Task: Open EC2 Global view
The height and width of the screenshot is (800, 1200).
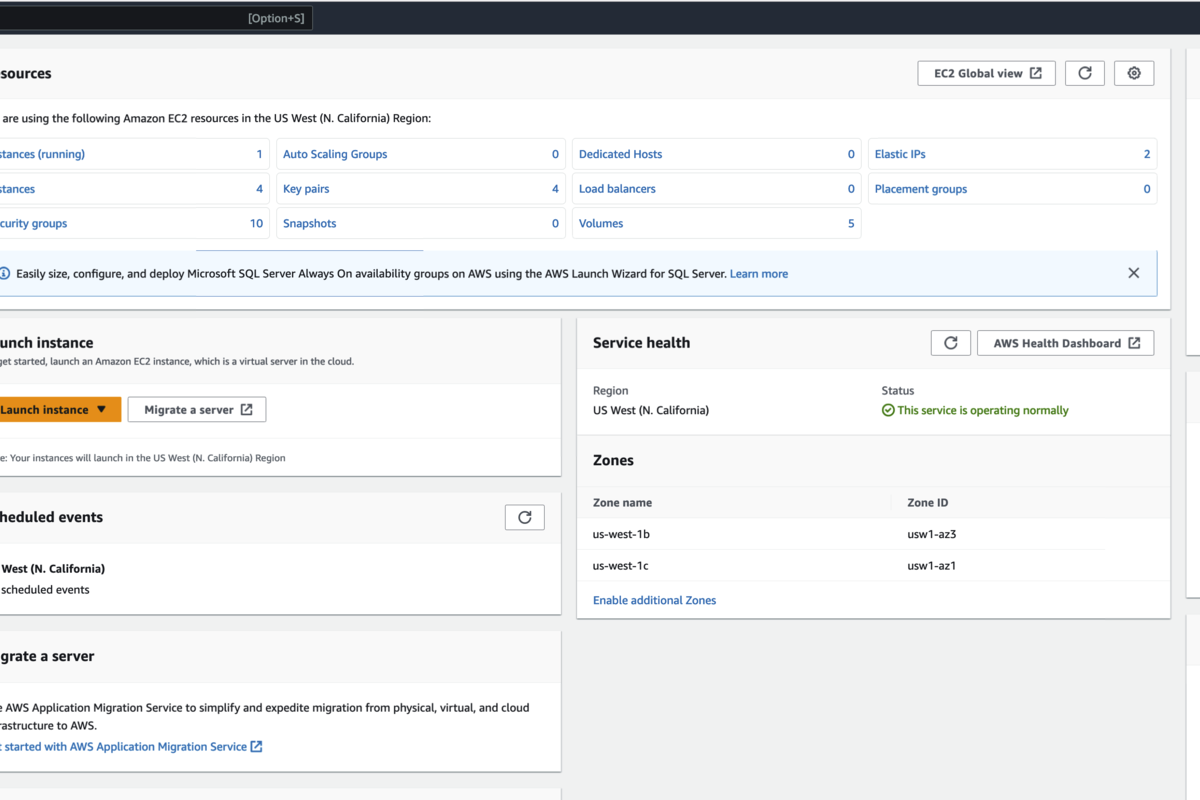Action: coord(987,73)
